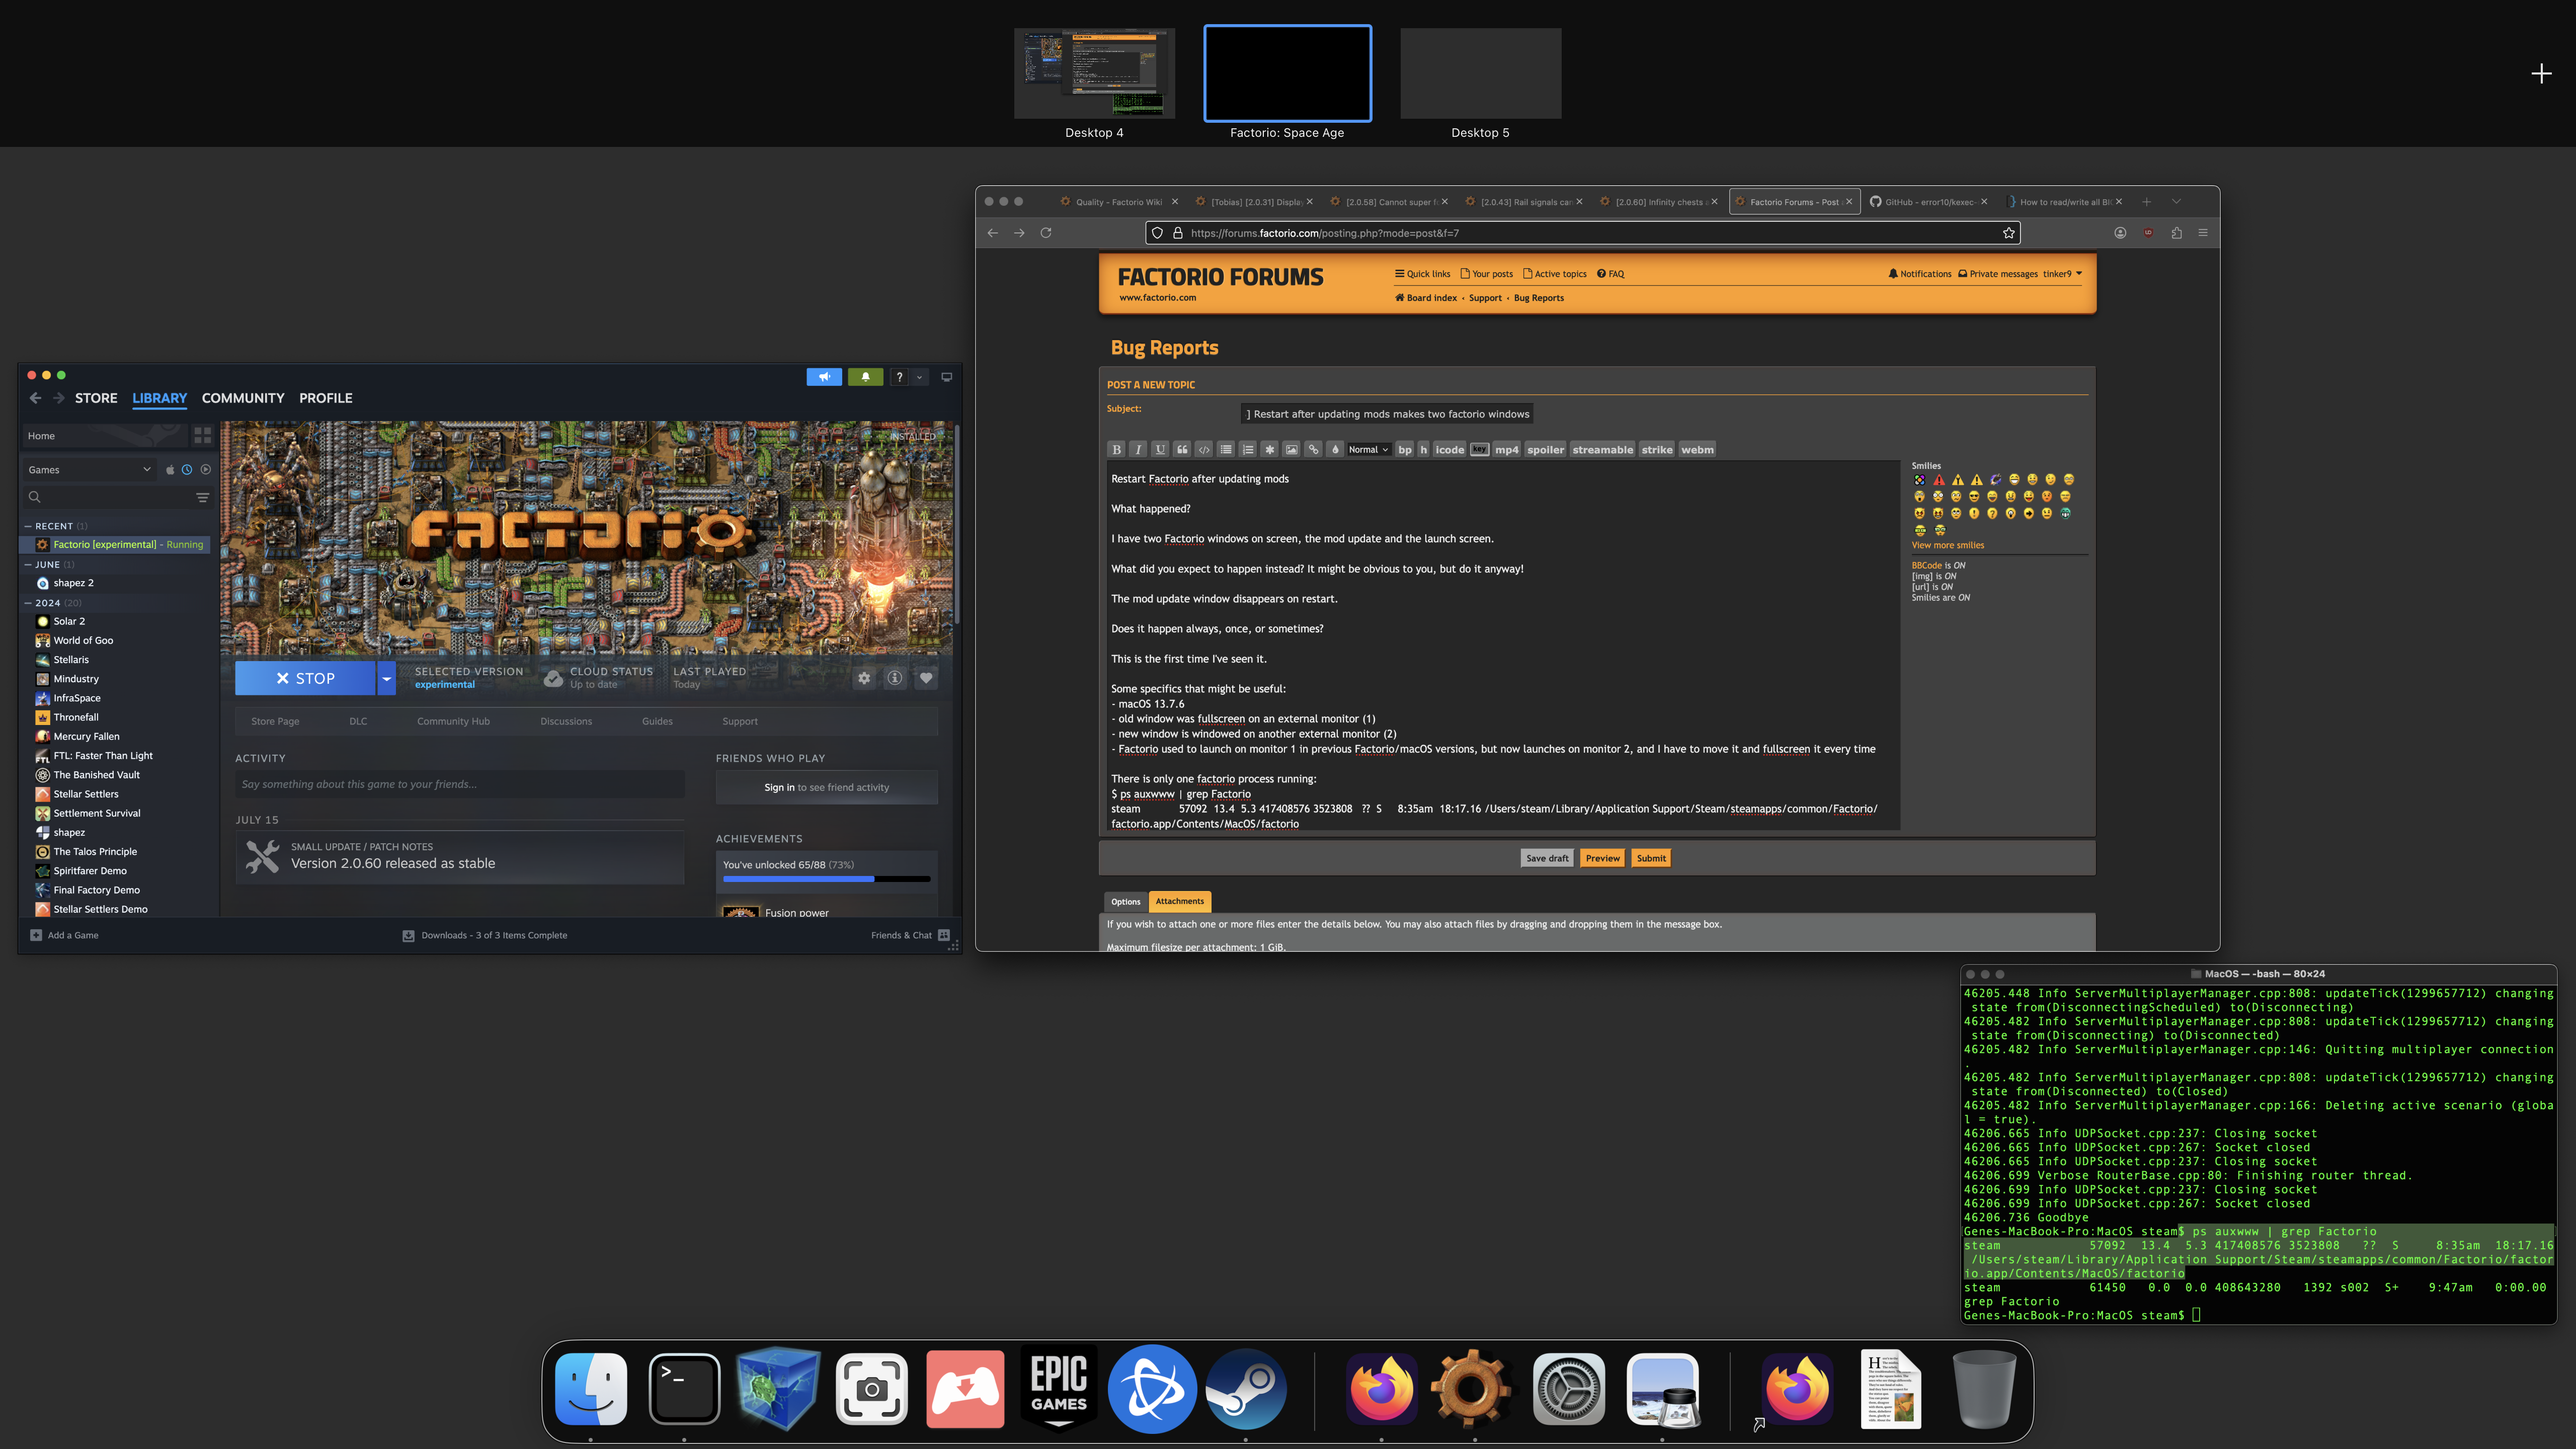The width and height of the screenshot is (2576, 1449).
Task: Select the Desktop 4 space thumbnail
Action: pos(1094,74)
